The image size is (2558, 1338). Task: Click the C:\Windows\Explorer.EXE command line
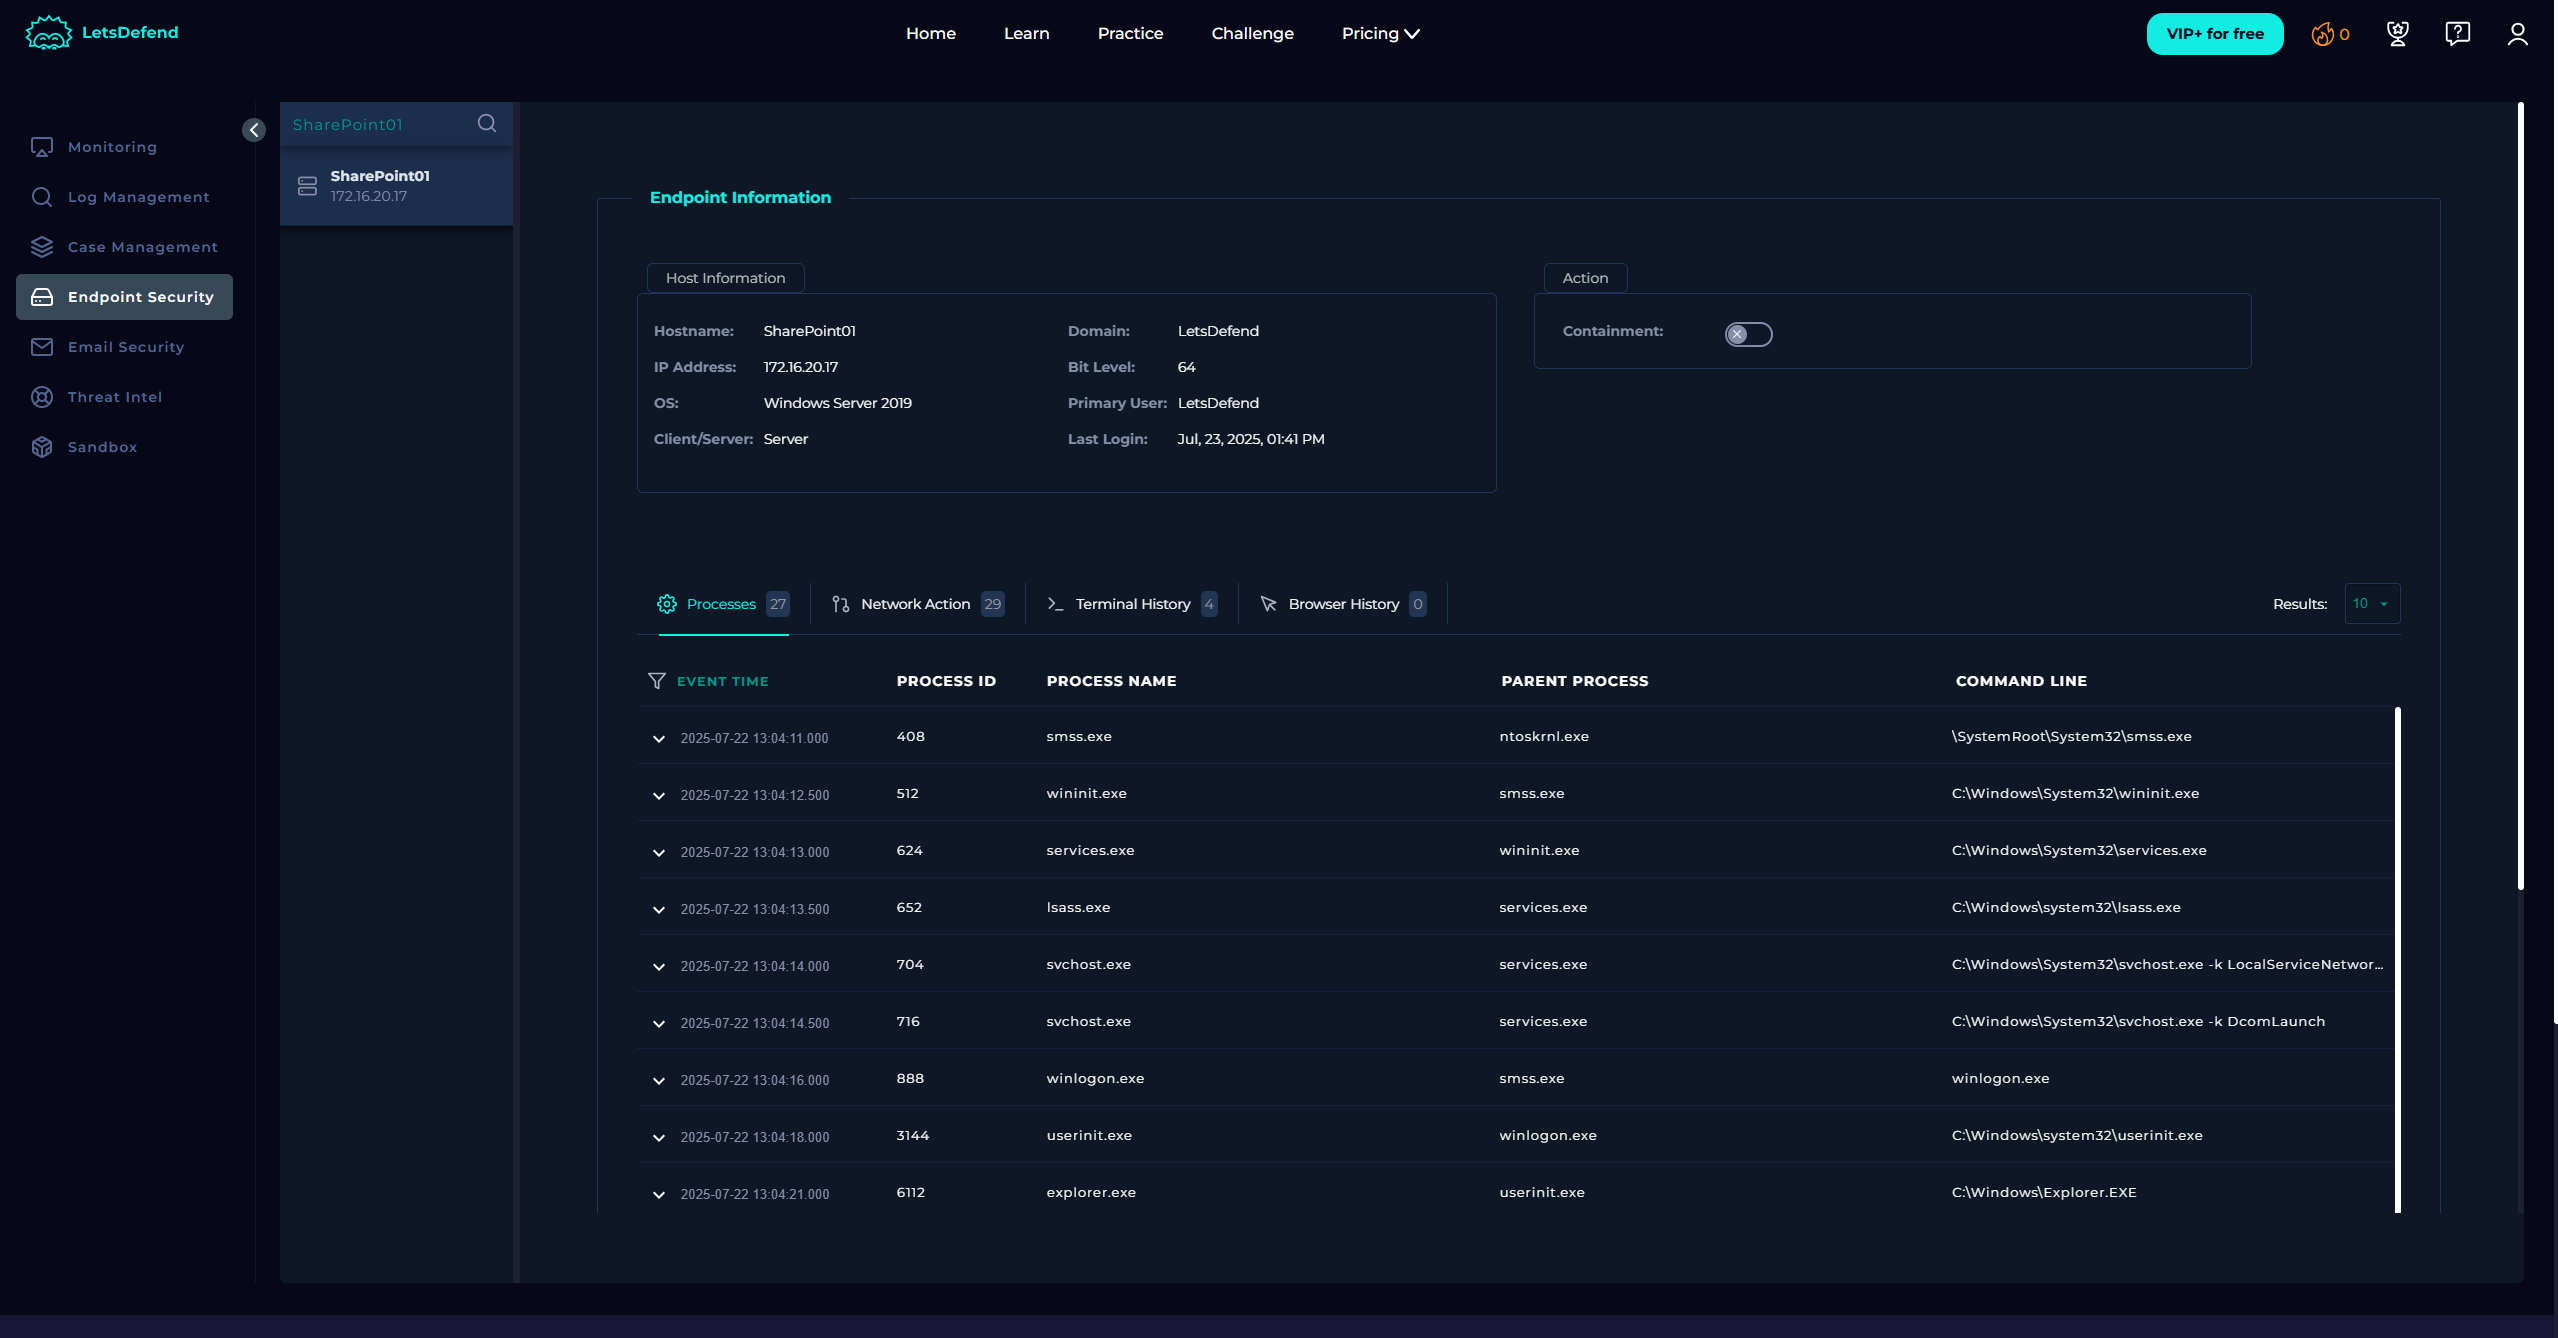[x=2044, y=1192]
